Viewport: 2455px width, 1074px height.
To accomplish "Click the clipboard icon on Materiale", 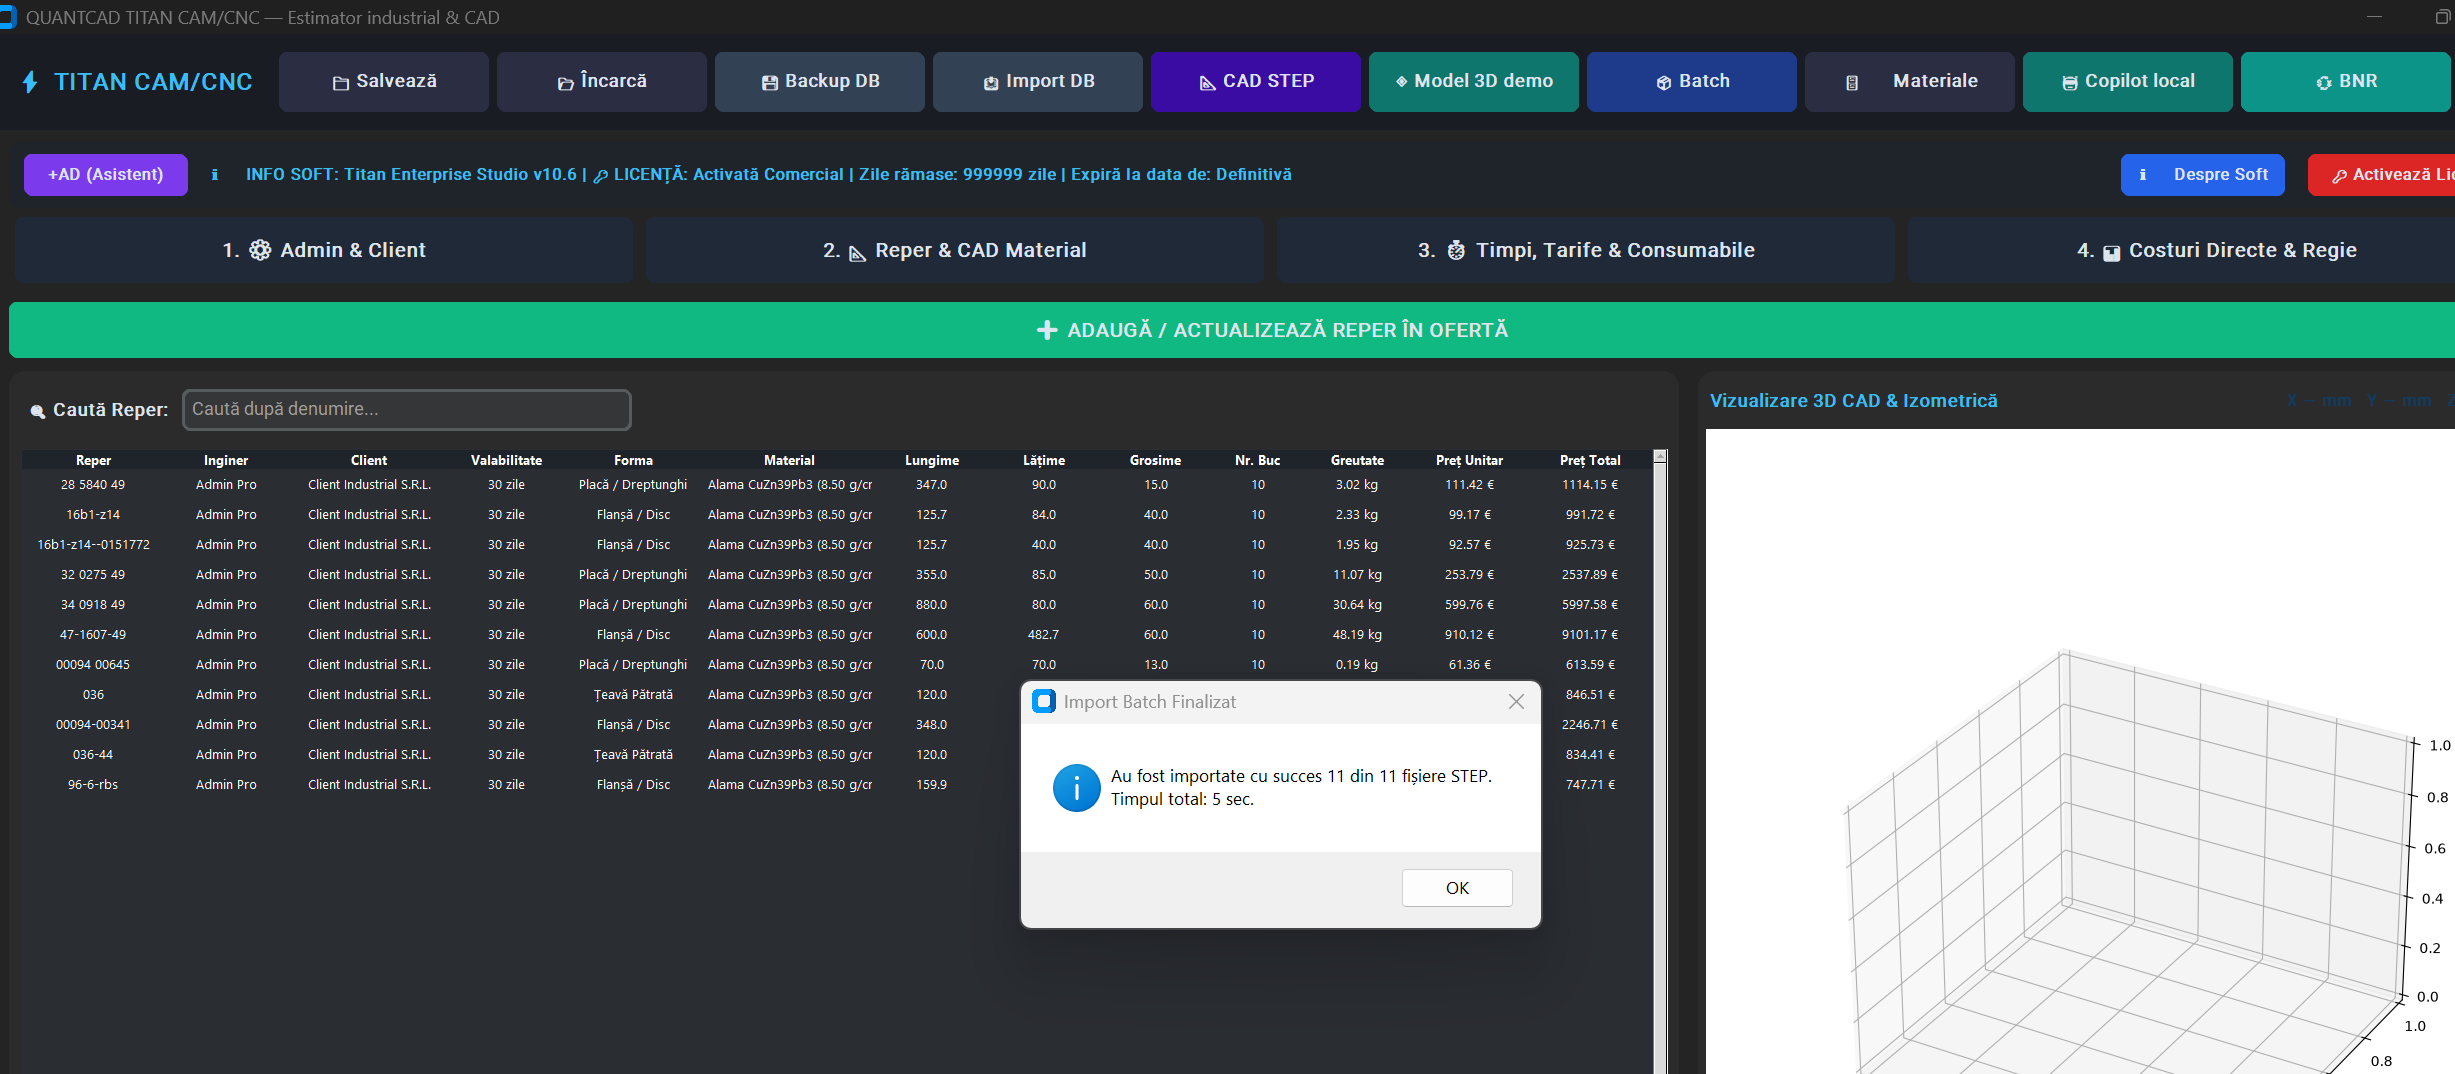I will tap(1852, 83).
